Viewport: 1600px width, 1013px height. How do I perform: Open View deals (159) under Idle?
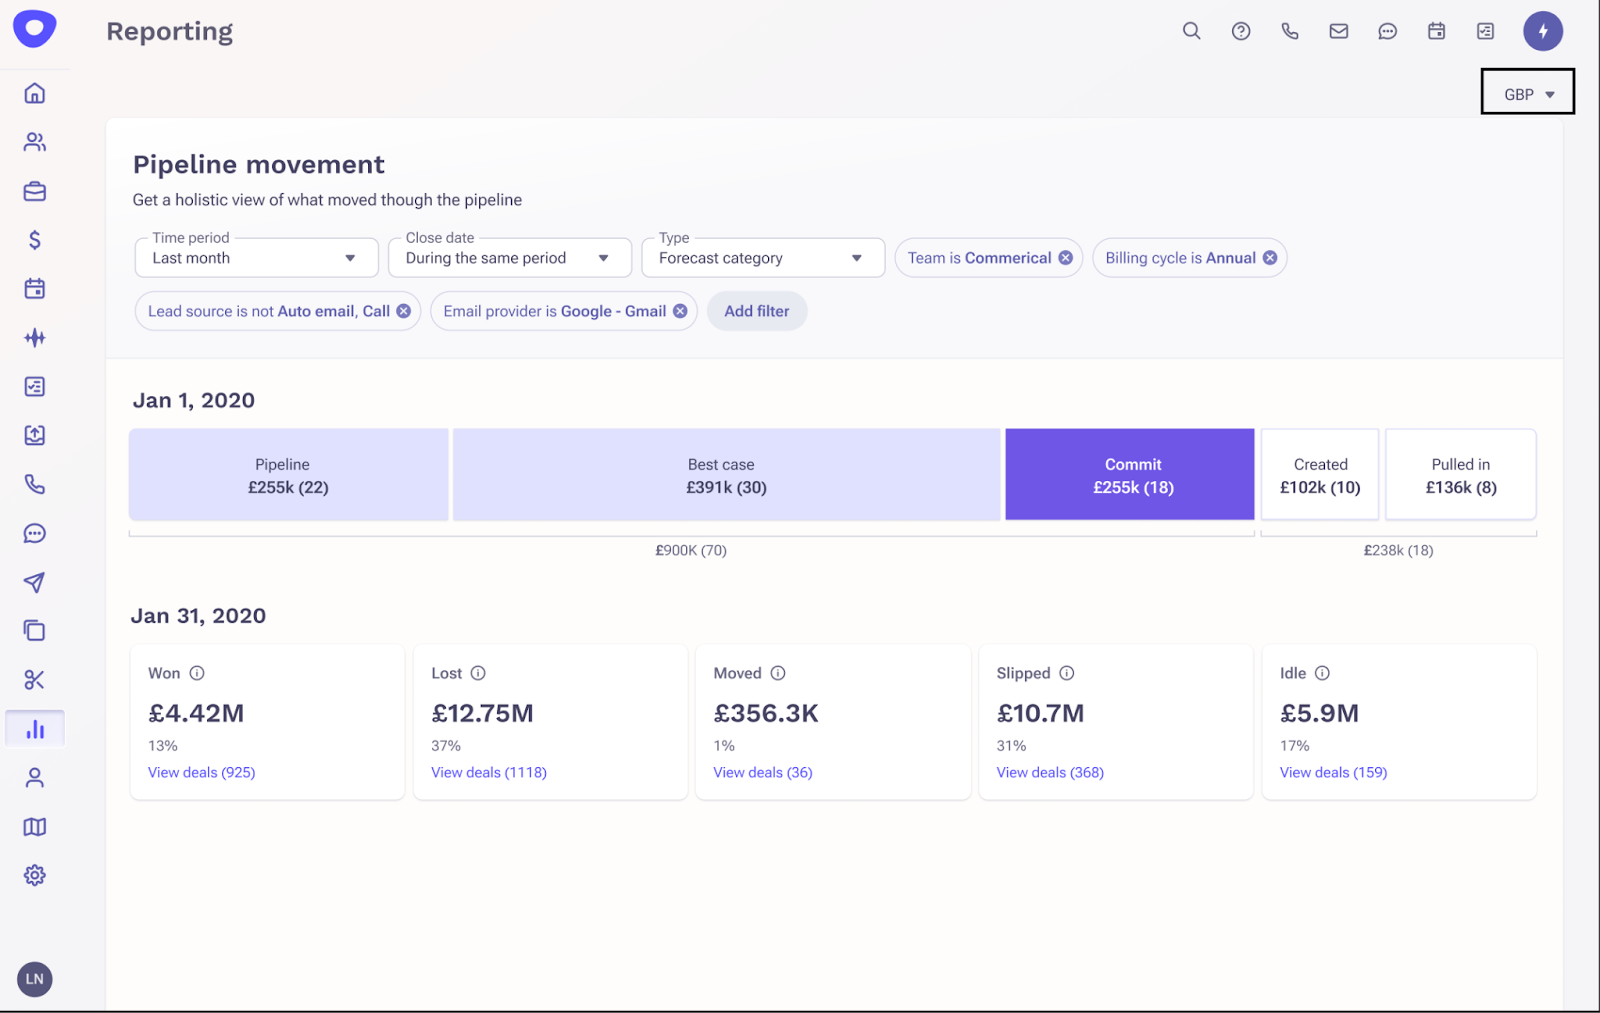pyautogui.click(x=1333, y=772)
